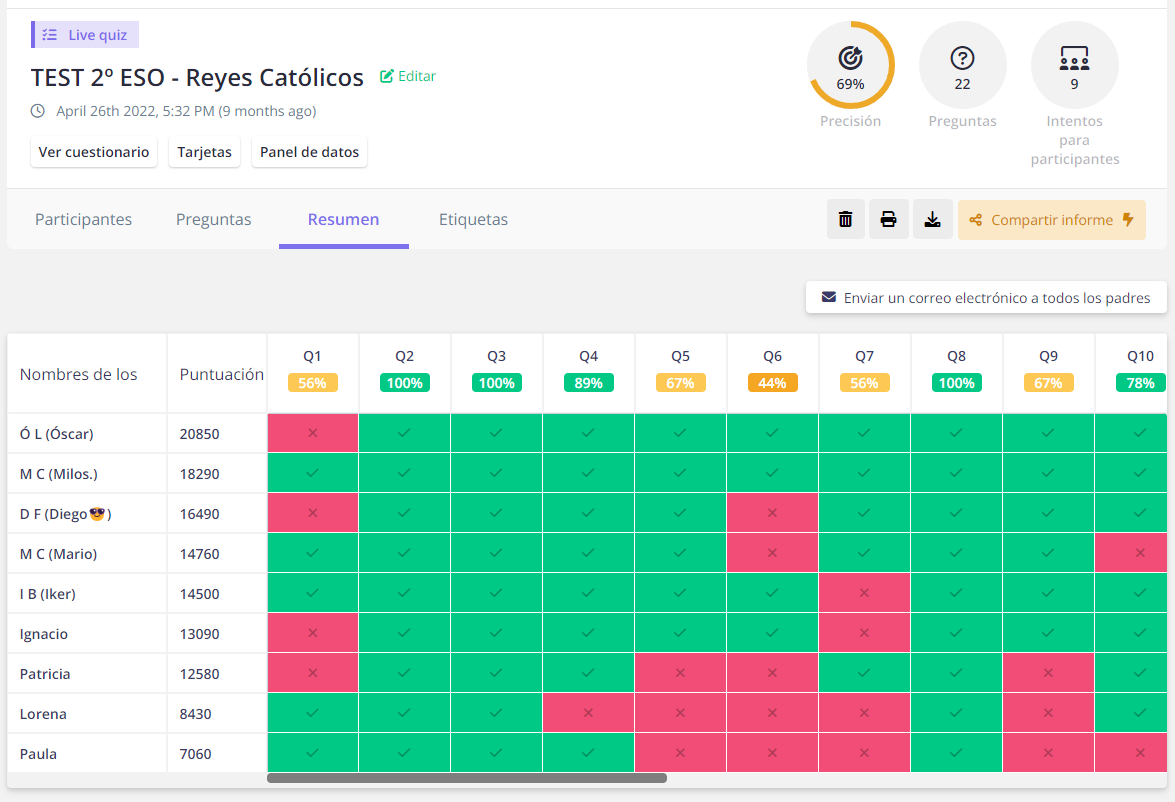
Task: Click the participants icon above 9
Action: 1075,58
